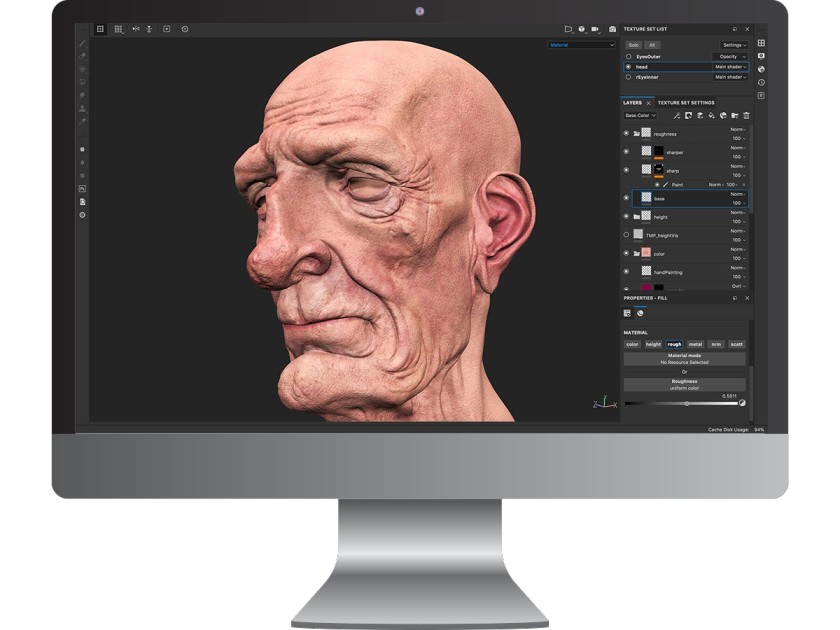Open Main shader dropdown for rlEyeInner

(x=730, y=77)
